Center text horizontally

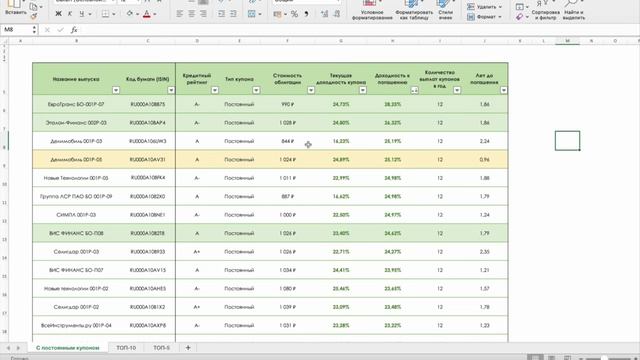(191, 14)
